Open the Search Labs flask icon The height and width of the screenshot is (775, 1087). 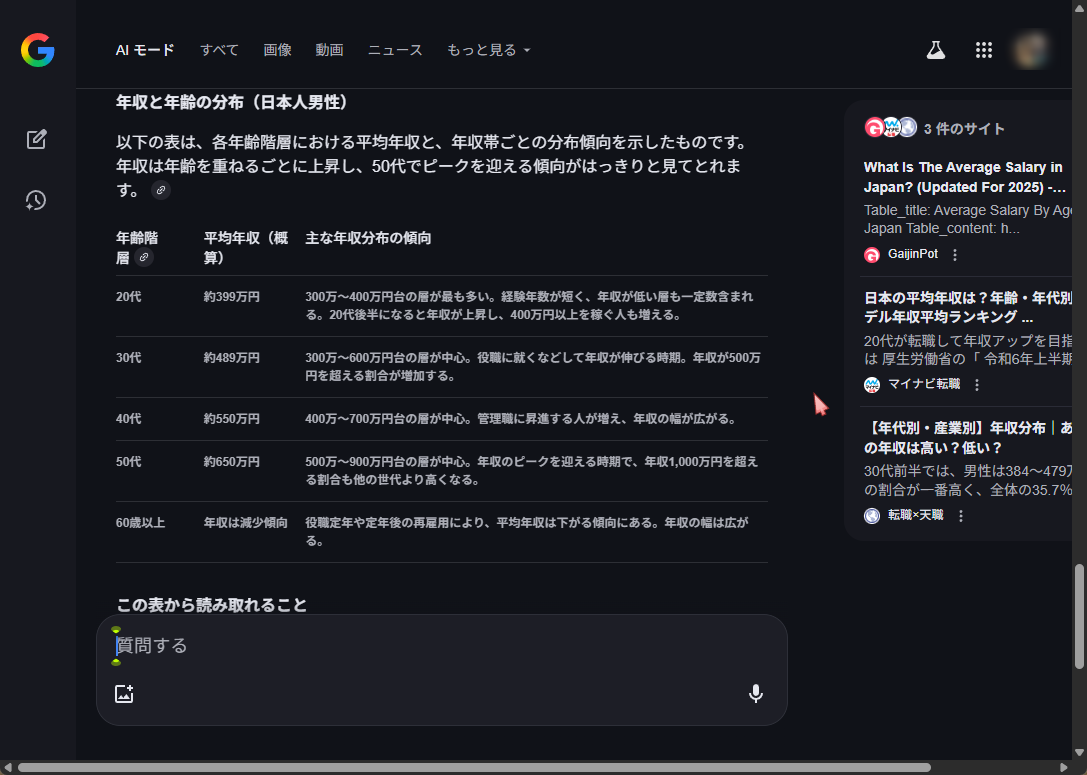[935, 50]
